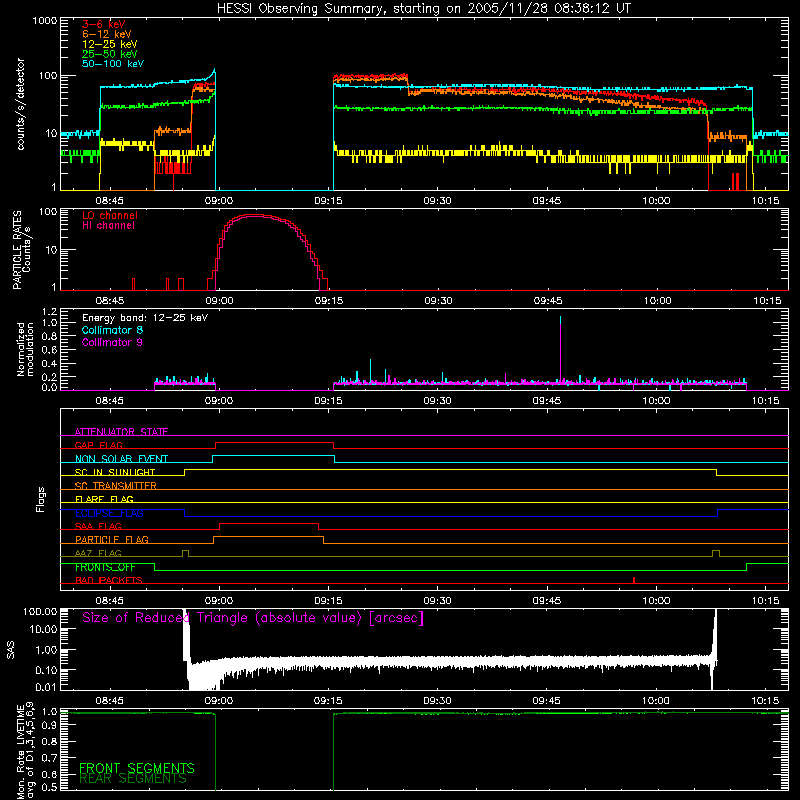Click the Collimator 9 legend label
Image resolution: width=800 pixels, height=800 pixels.
(x=112, y=342)
